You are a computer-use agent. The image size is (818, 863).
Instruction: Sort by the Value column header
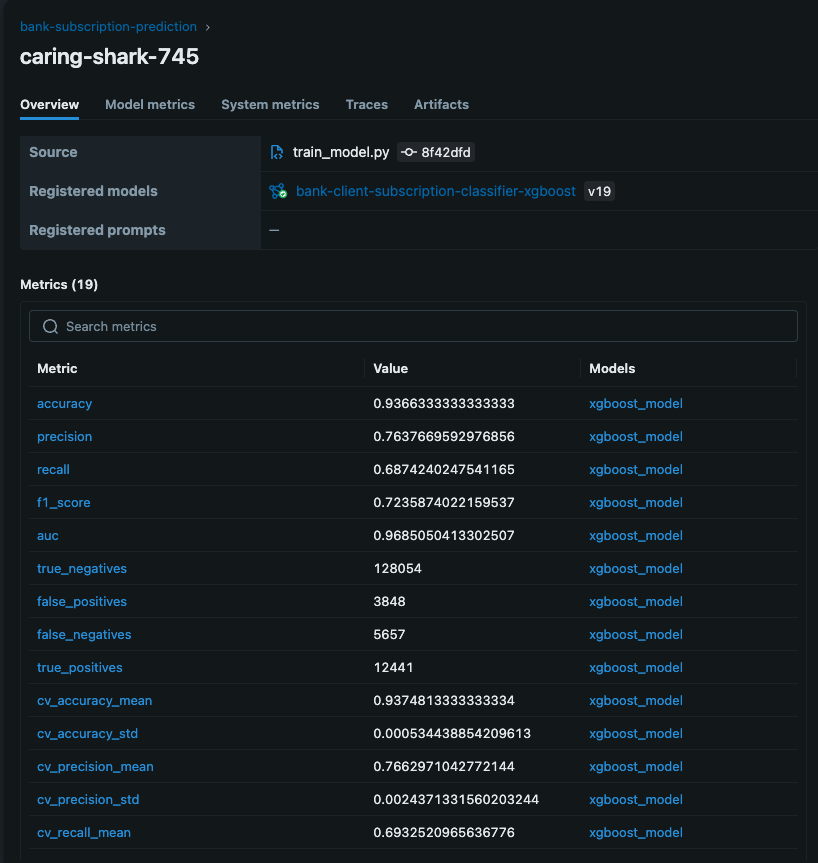[x=391, y=369]
